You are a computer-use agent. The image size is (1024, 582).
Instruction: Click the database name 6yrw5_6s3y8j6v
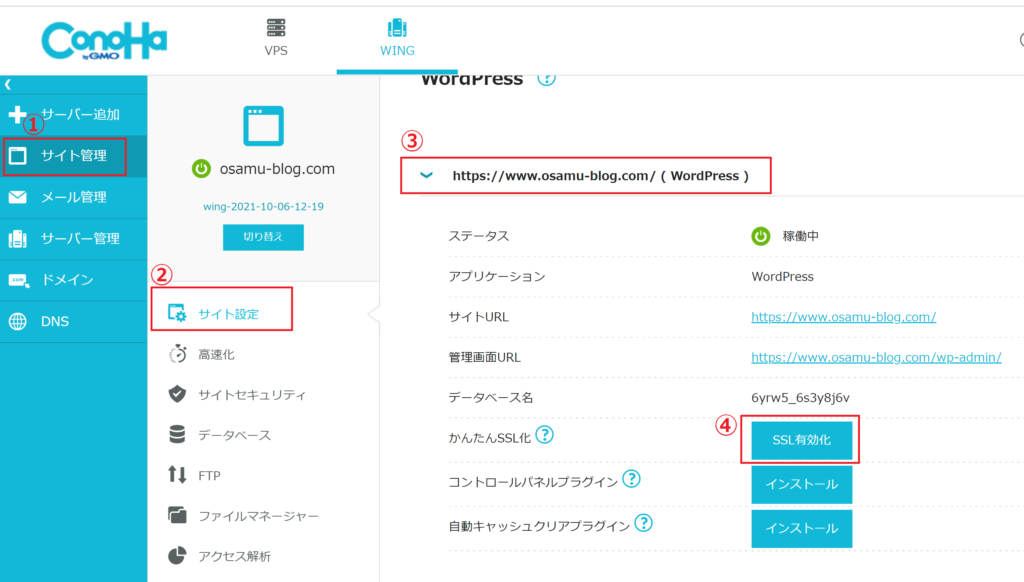[800, 398]
